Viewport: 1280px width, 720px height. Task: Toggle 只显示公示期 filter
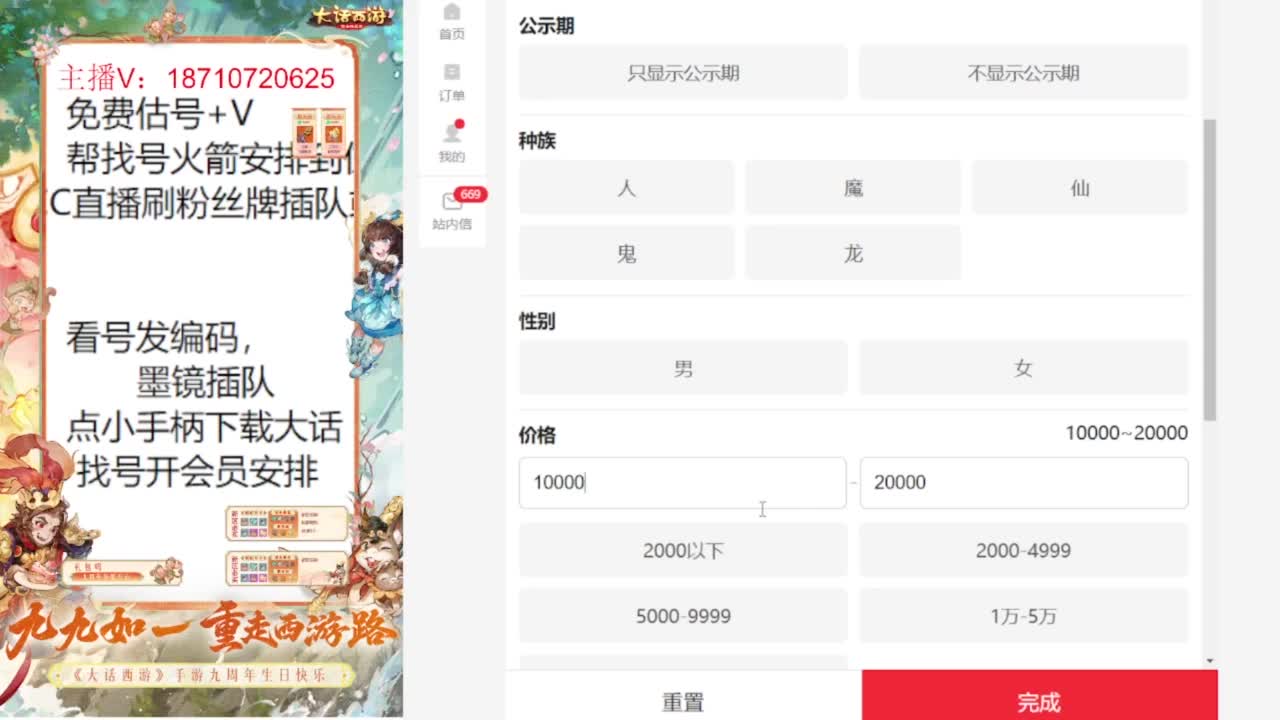[683, 73]
